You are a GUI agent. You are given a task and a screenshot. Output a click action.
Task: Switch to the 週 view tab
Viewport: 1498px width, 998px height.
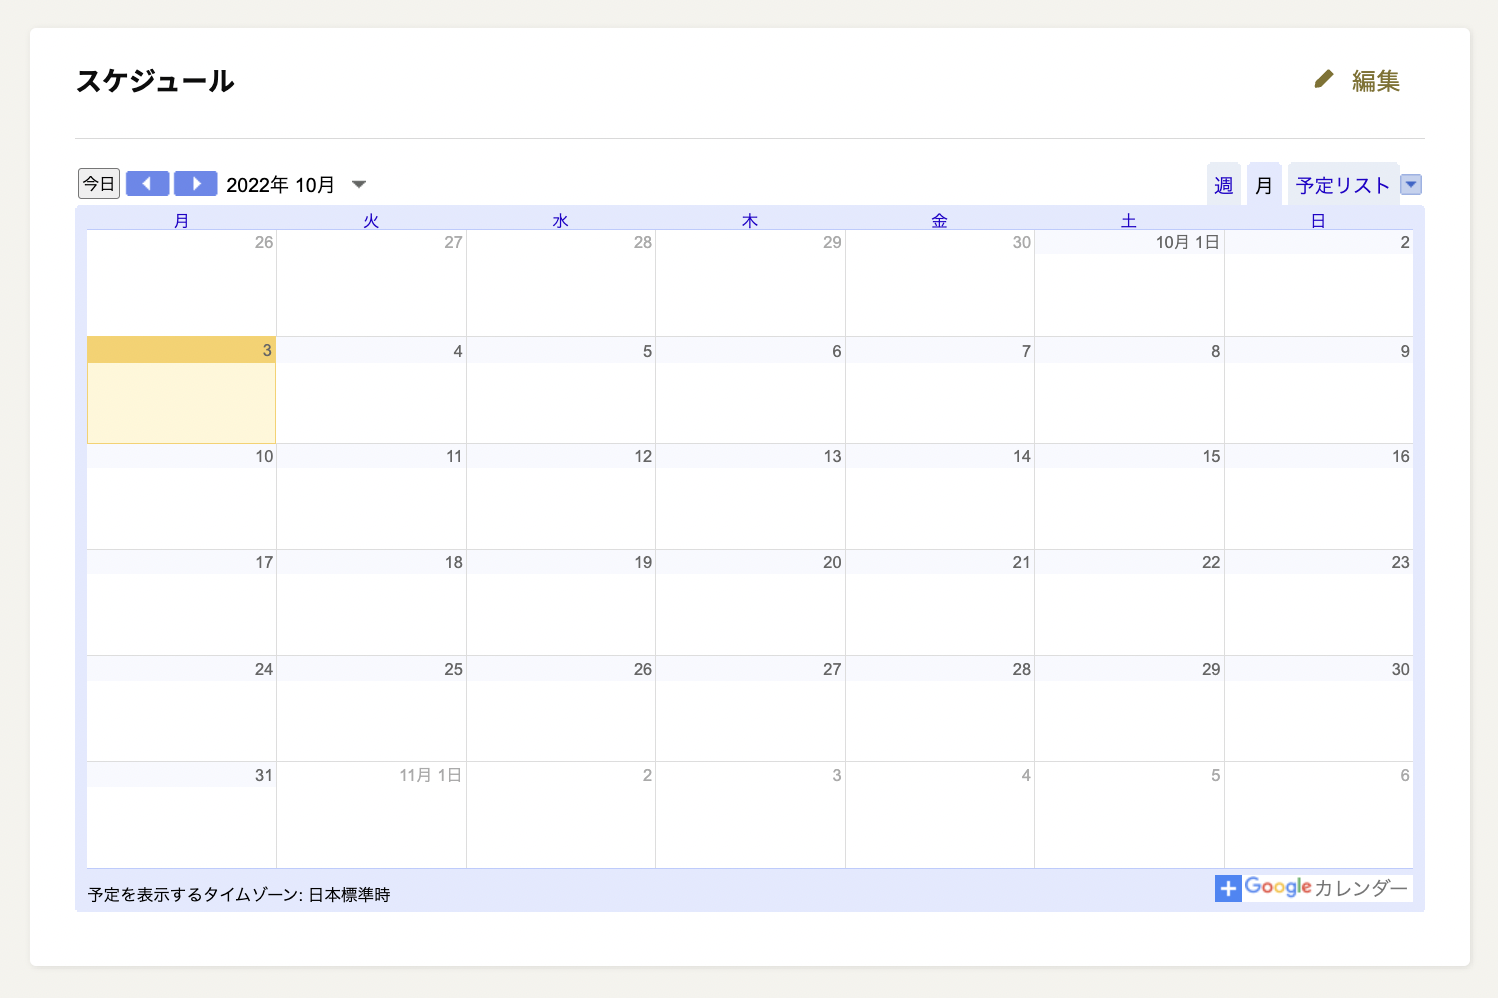pyautogui.click(x=1223, y=186)
